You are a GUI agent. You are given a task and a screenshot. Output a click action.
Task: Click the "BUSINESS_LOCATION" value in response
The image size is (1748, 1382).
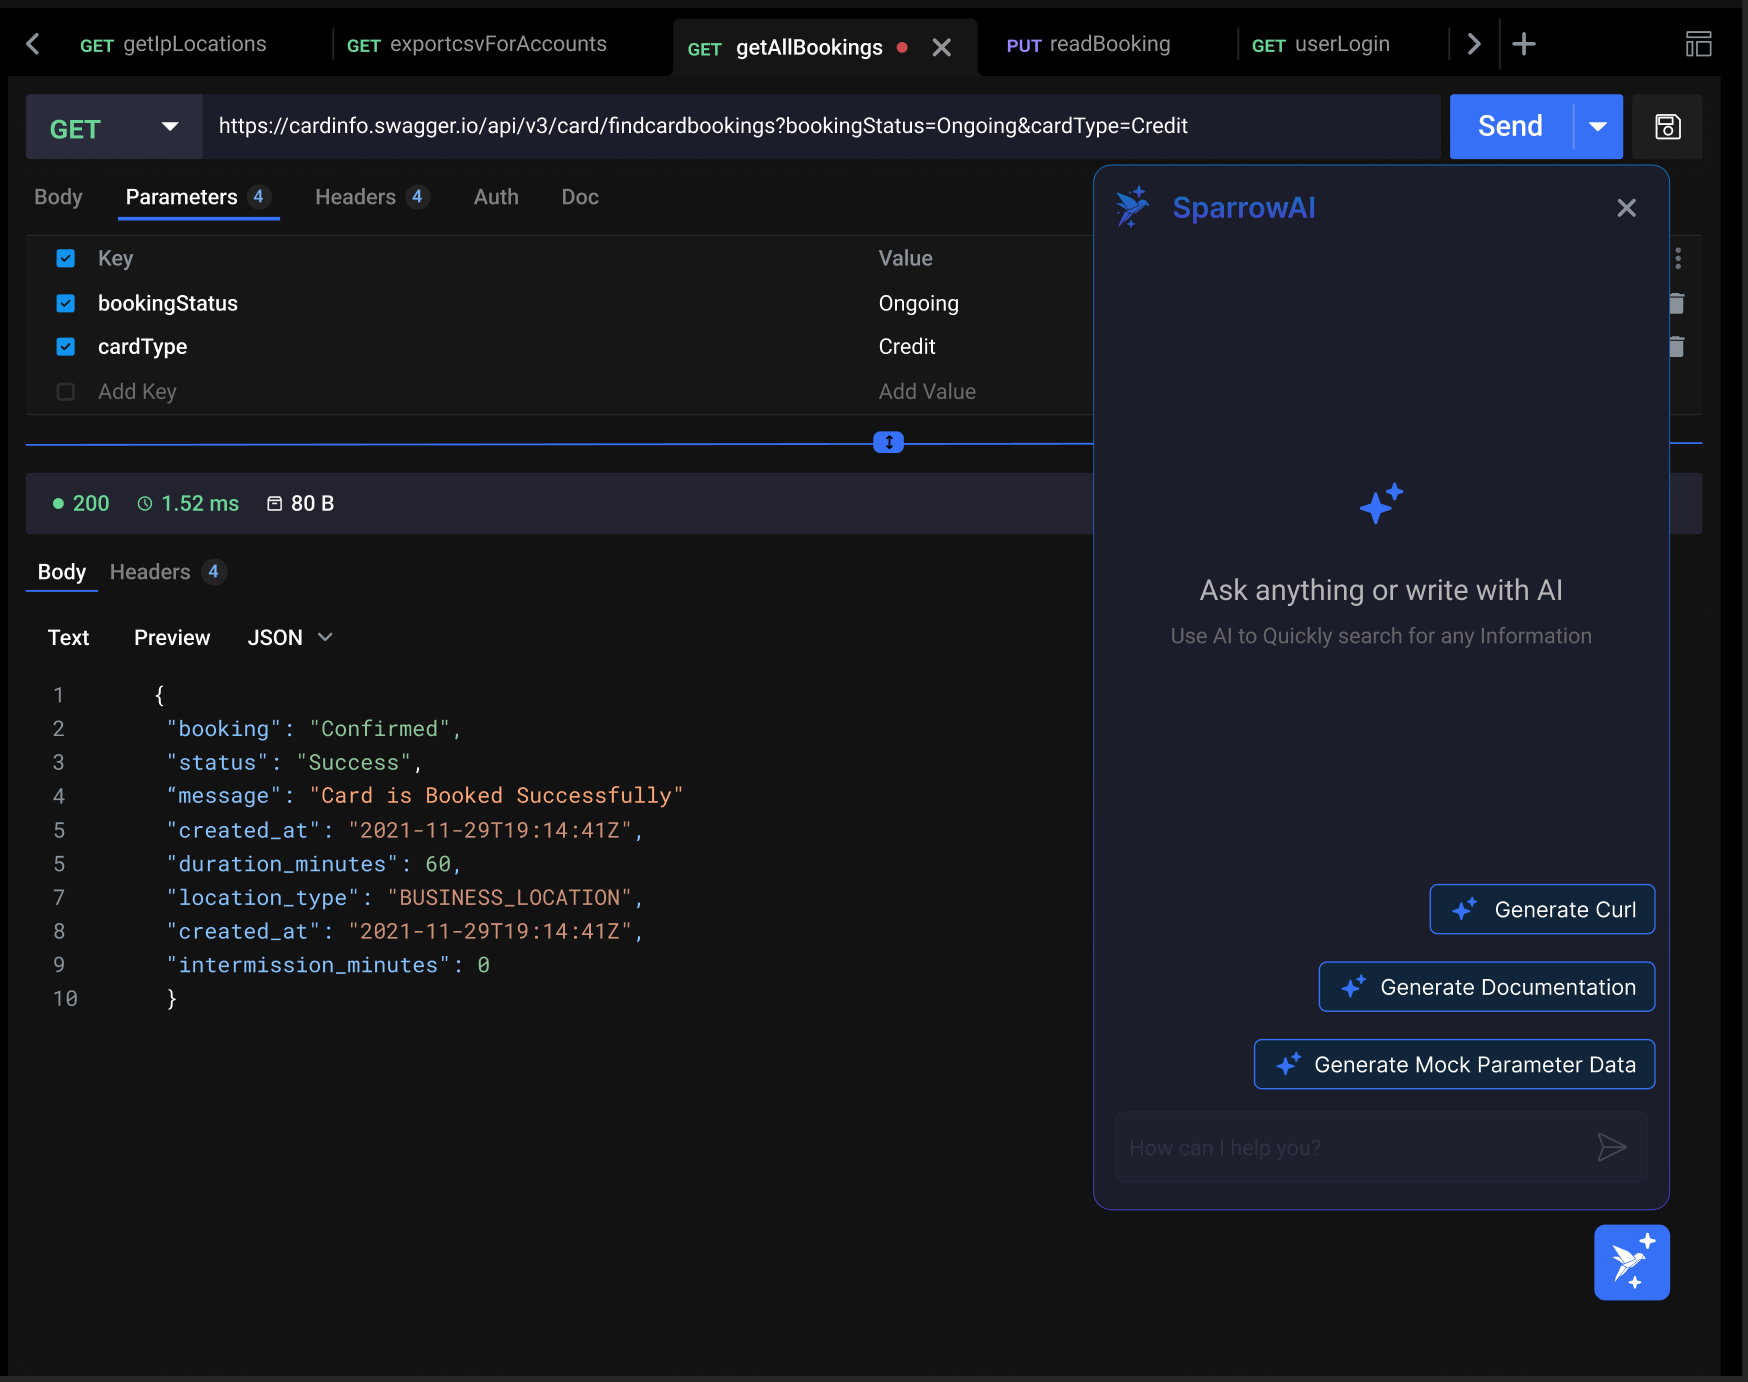pos(509,897)
